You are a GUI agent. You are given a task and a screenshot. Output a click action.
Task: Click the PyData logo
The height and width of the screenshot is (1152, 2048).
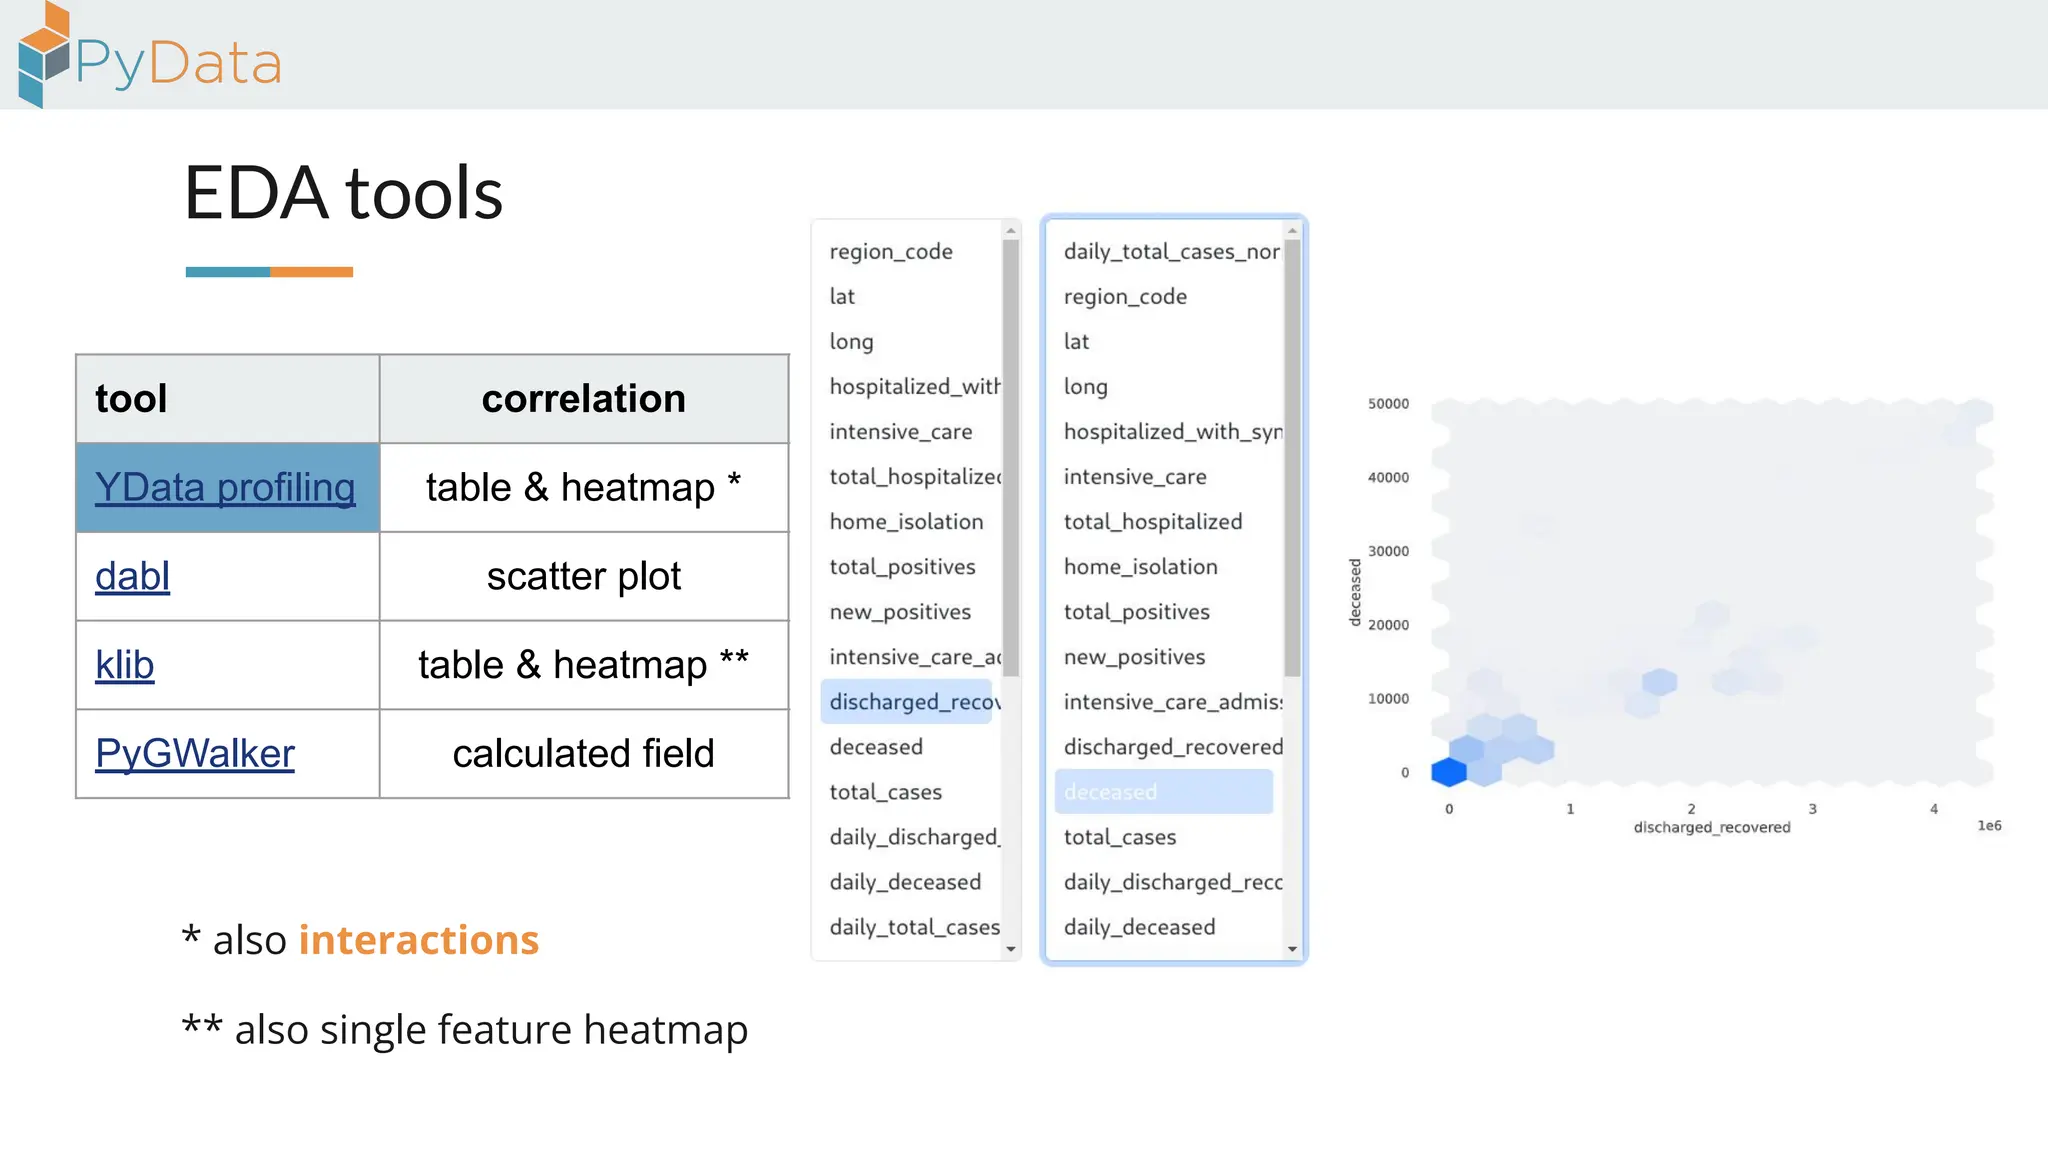[x=150, y=55]
